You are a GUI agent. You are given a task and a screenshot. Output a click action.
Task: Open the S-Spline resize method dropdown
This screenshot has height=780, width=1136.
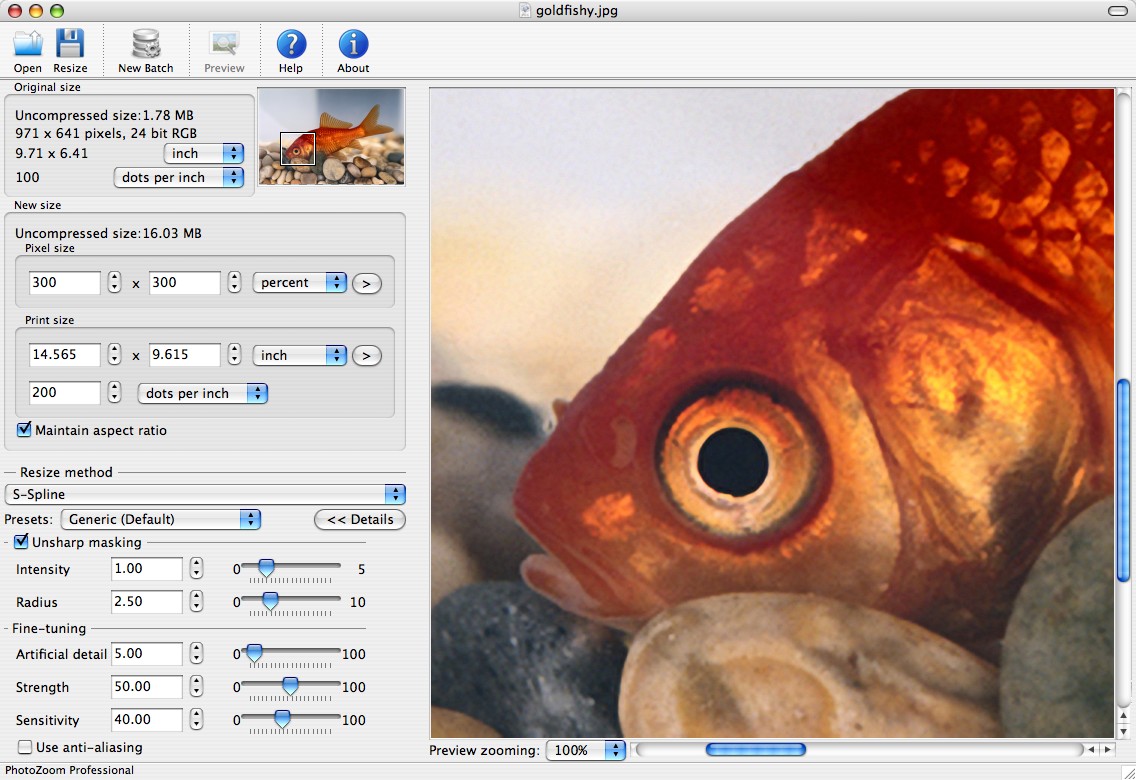pyautogui.click(x=205, y=494)
